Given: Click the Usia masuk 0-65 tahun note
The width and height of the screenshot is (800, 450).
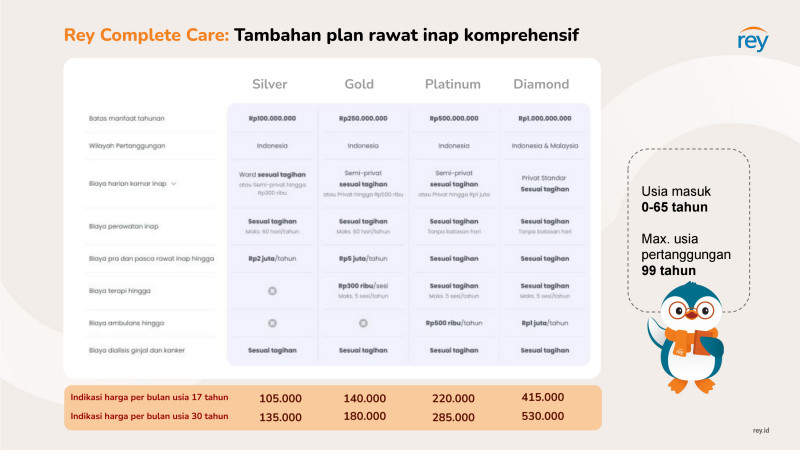Looking at the screenshot, I should point(675,199).
